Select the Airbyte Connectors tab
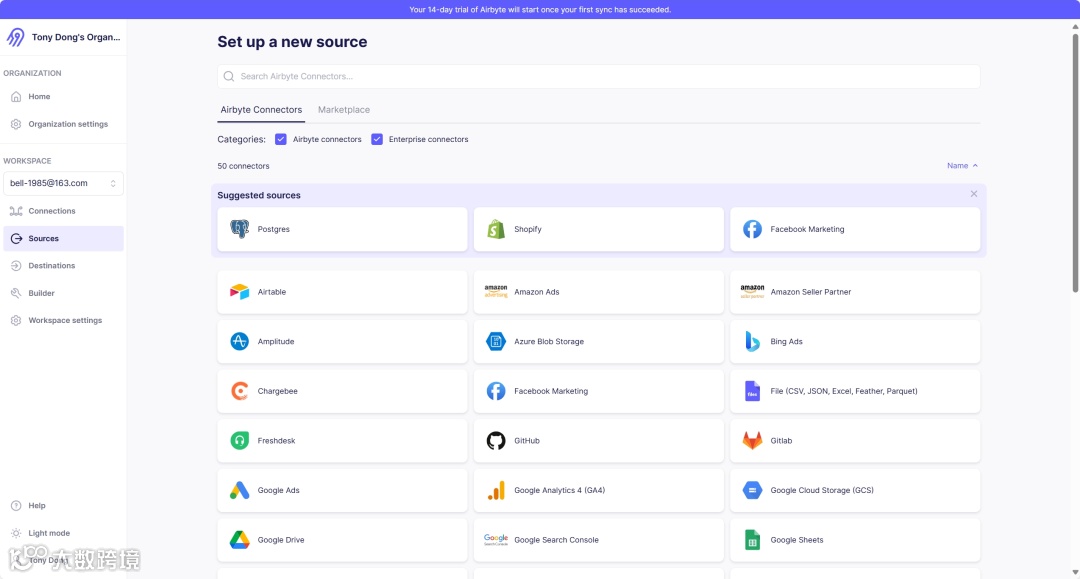The image size is (1080, 579). click(261, 109)
